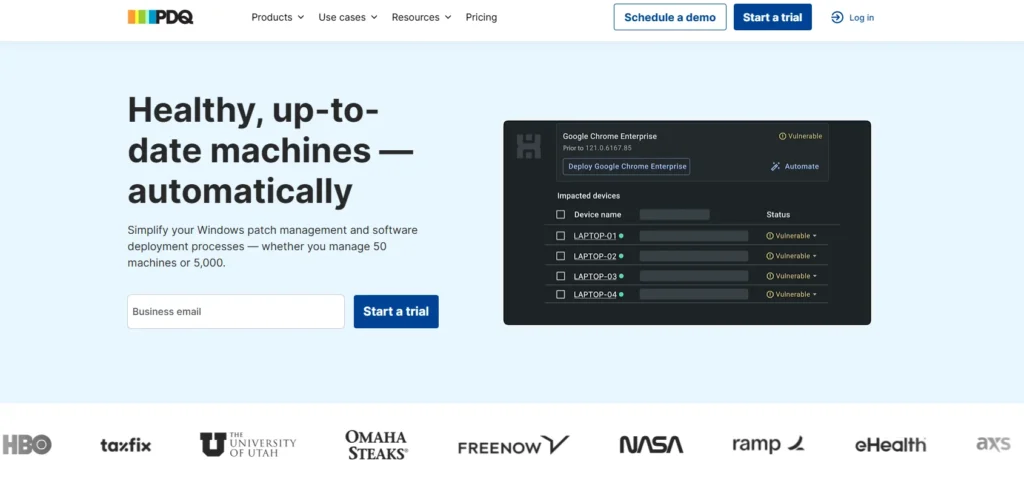Click the University of Utah logo
This screenshot has width=1024, height=487.
click(248, 444)
